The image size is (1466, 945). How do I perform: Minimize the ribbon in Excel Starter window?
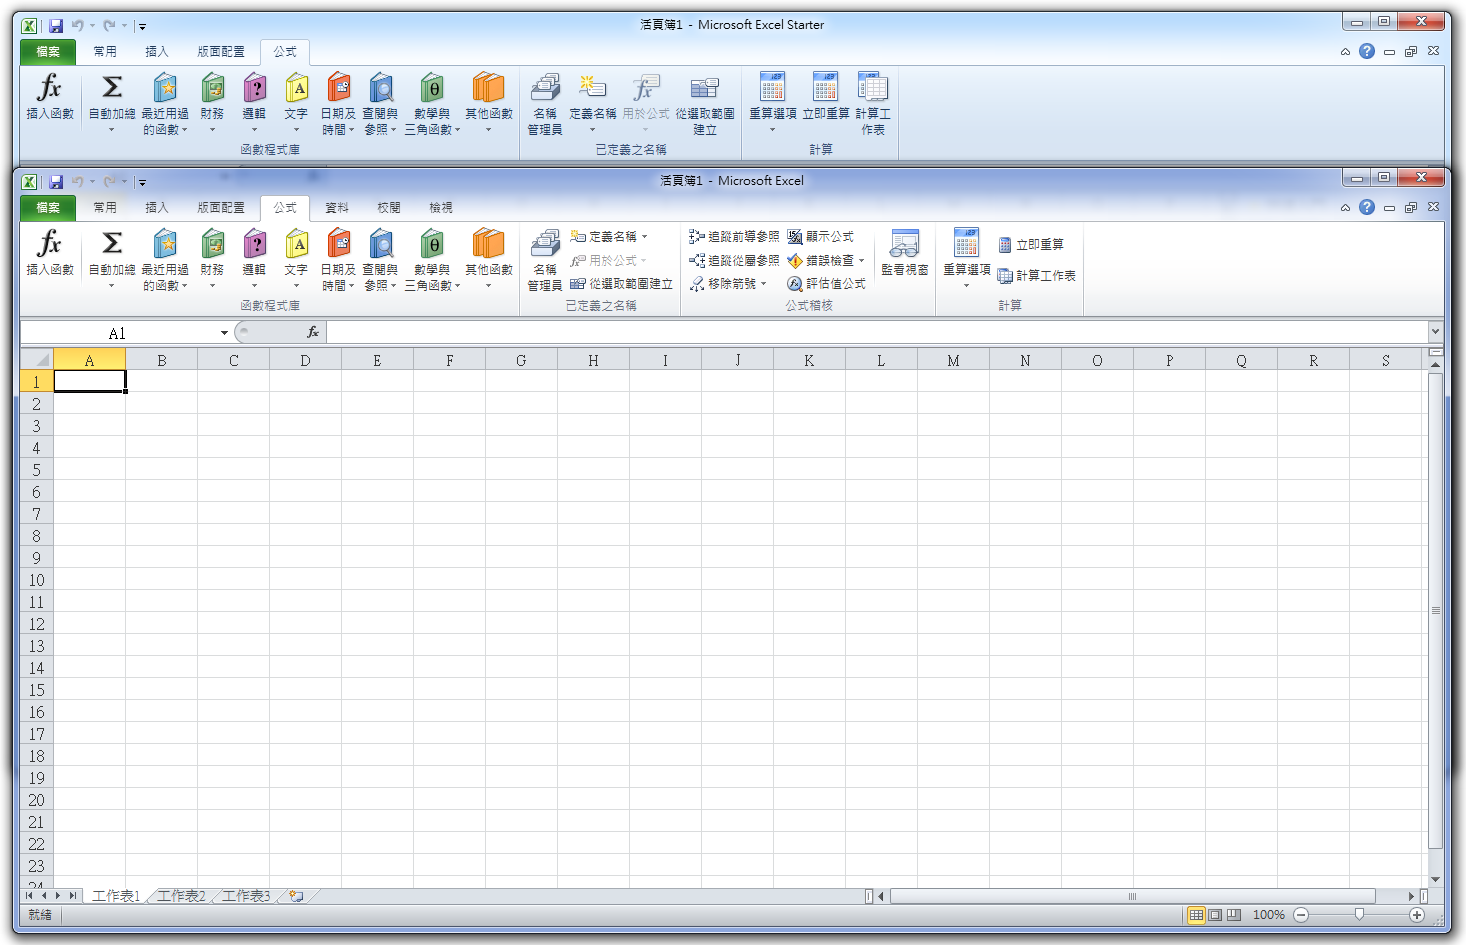tap(1345, 52)
